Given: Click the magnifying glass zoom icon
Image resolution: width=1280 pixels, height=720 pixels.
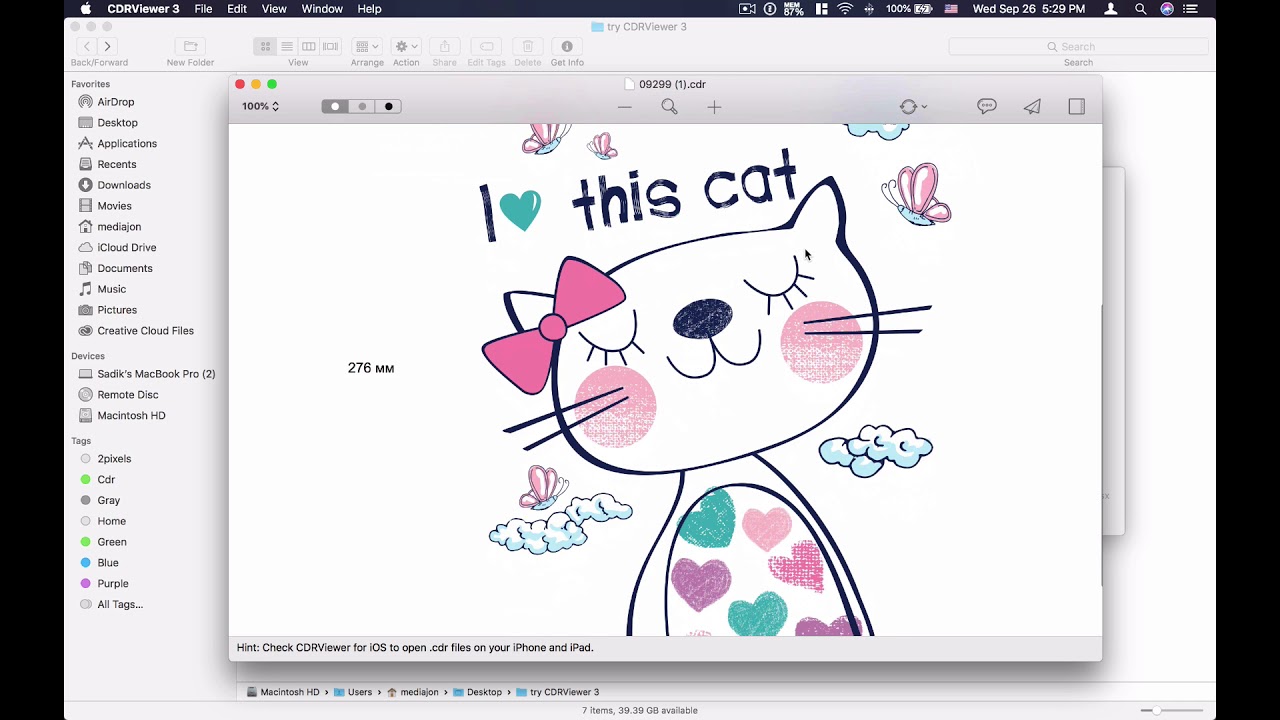Looking at the screenshot, I should tap(669, 107).
